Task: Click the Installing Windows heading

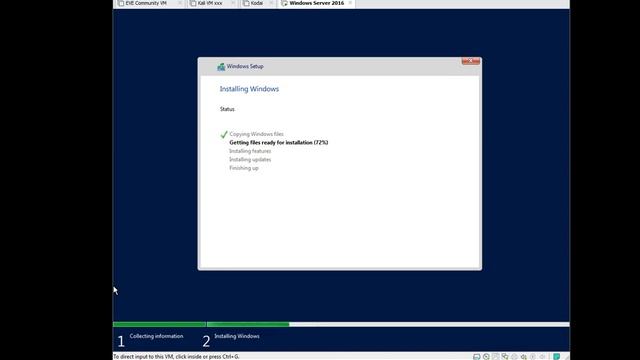Action: click(249, 89)
